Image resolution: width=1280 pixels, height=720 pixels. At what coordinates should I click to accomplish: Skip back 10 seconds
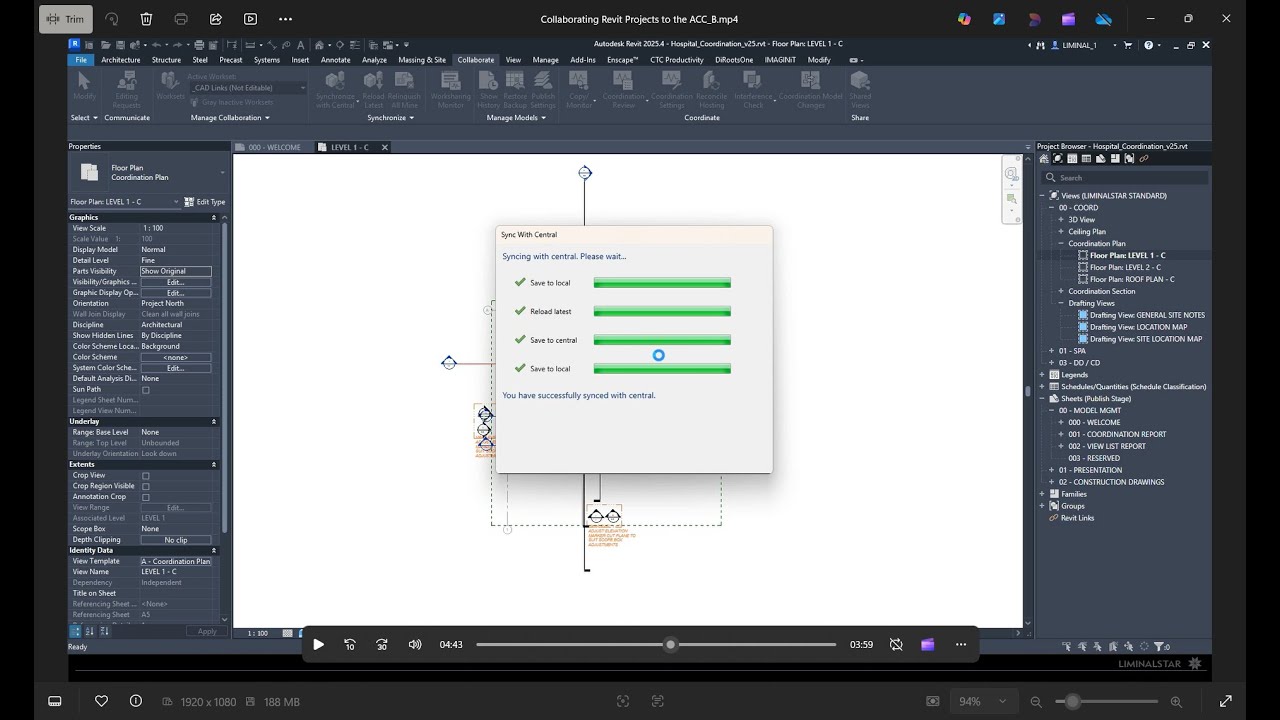coord(350,645)
